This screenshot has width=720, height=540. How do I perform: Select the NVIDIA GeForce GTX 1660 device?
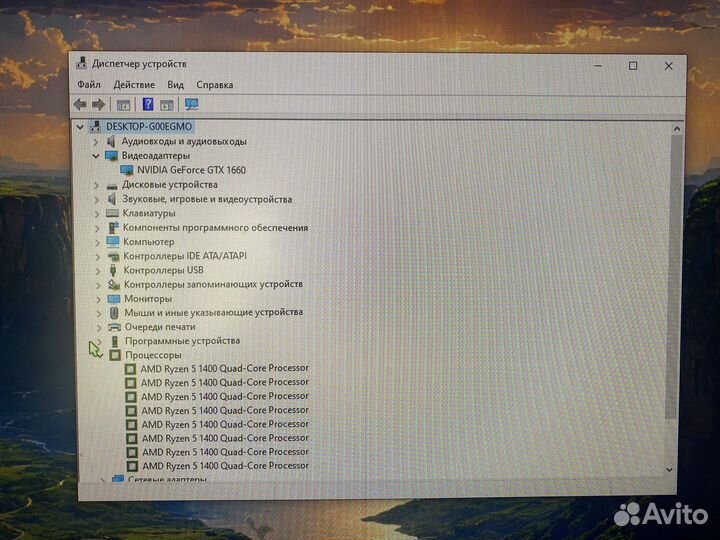197,170
